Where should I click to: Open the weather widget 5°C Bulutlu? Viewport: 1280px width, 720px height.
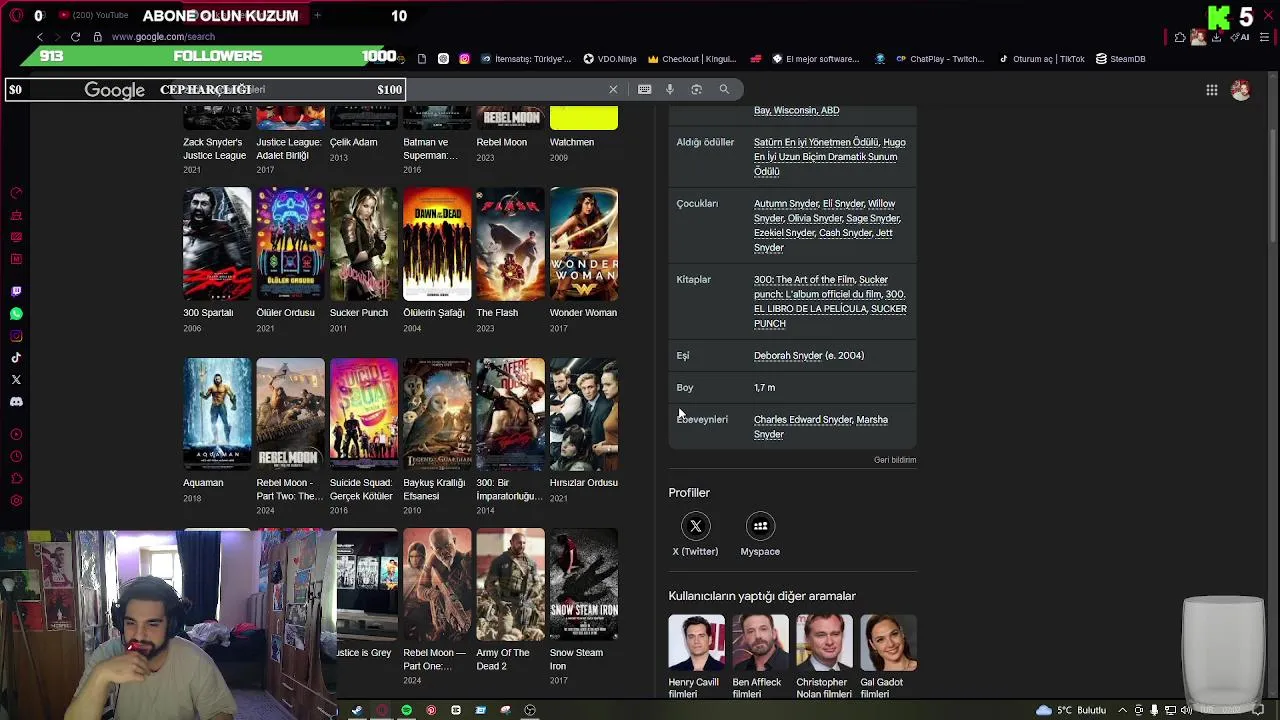coord(1071,710)
